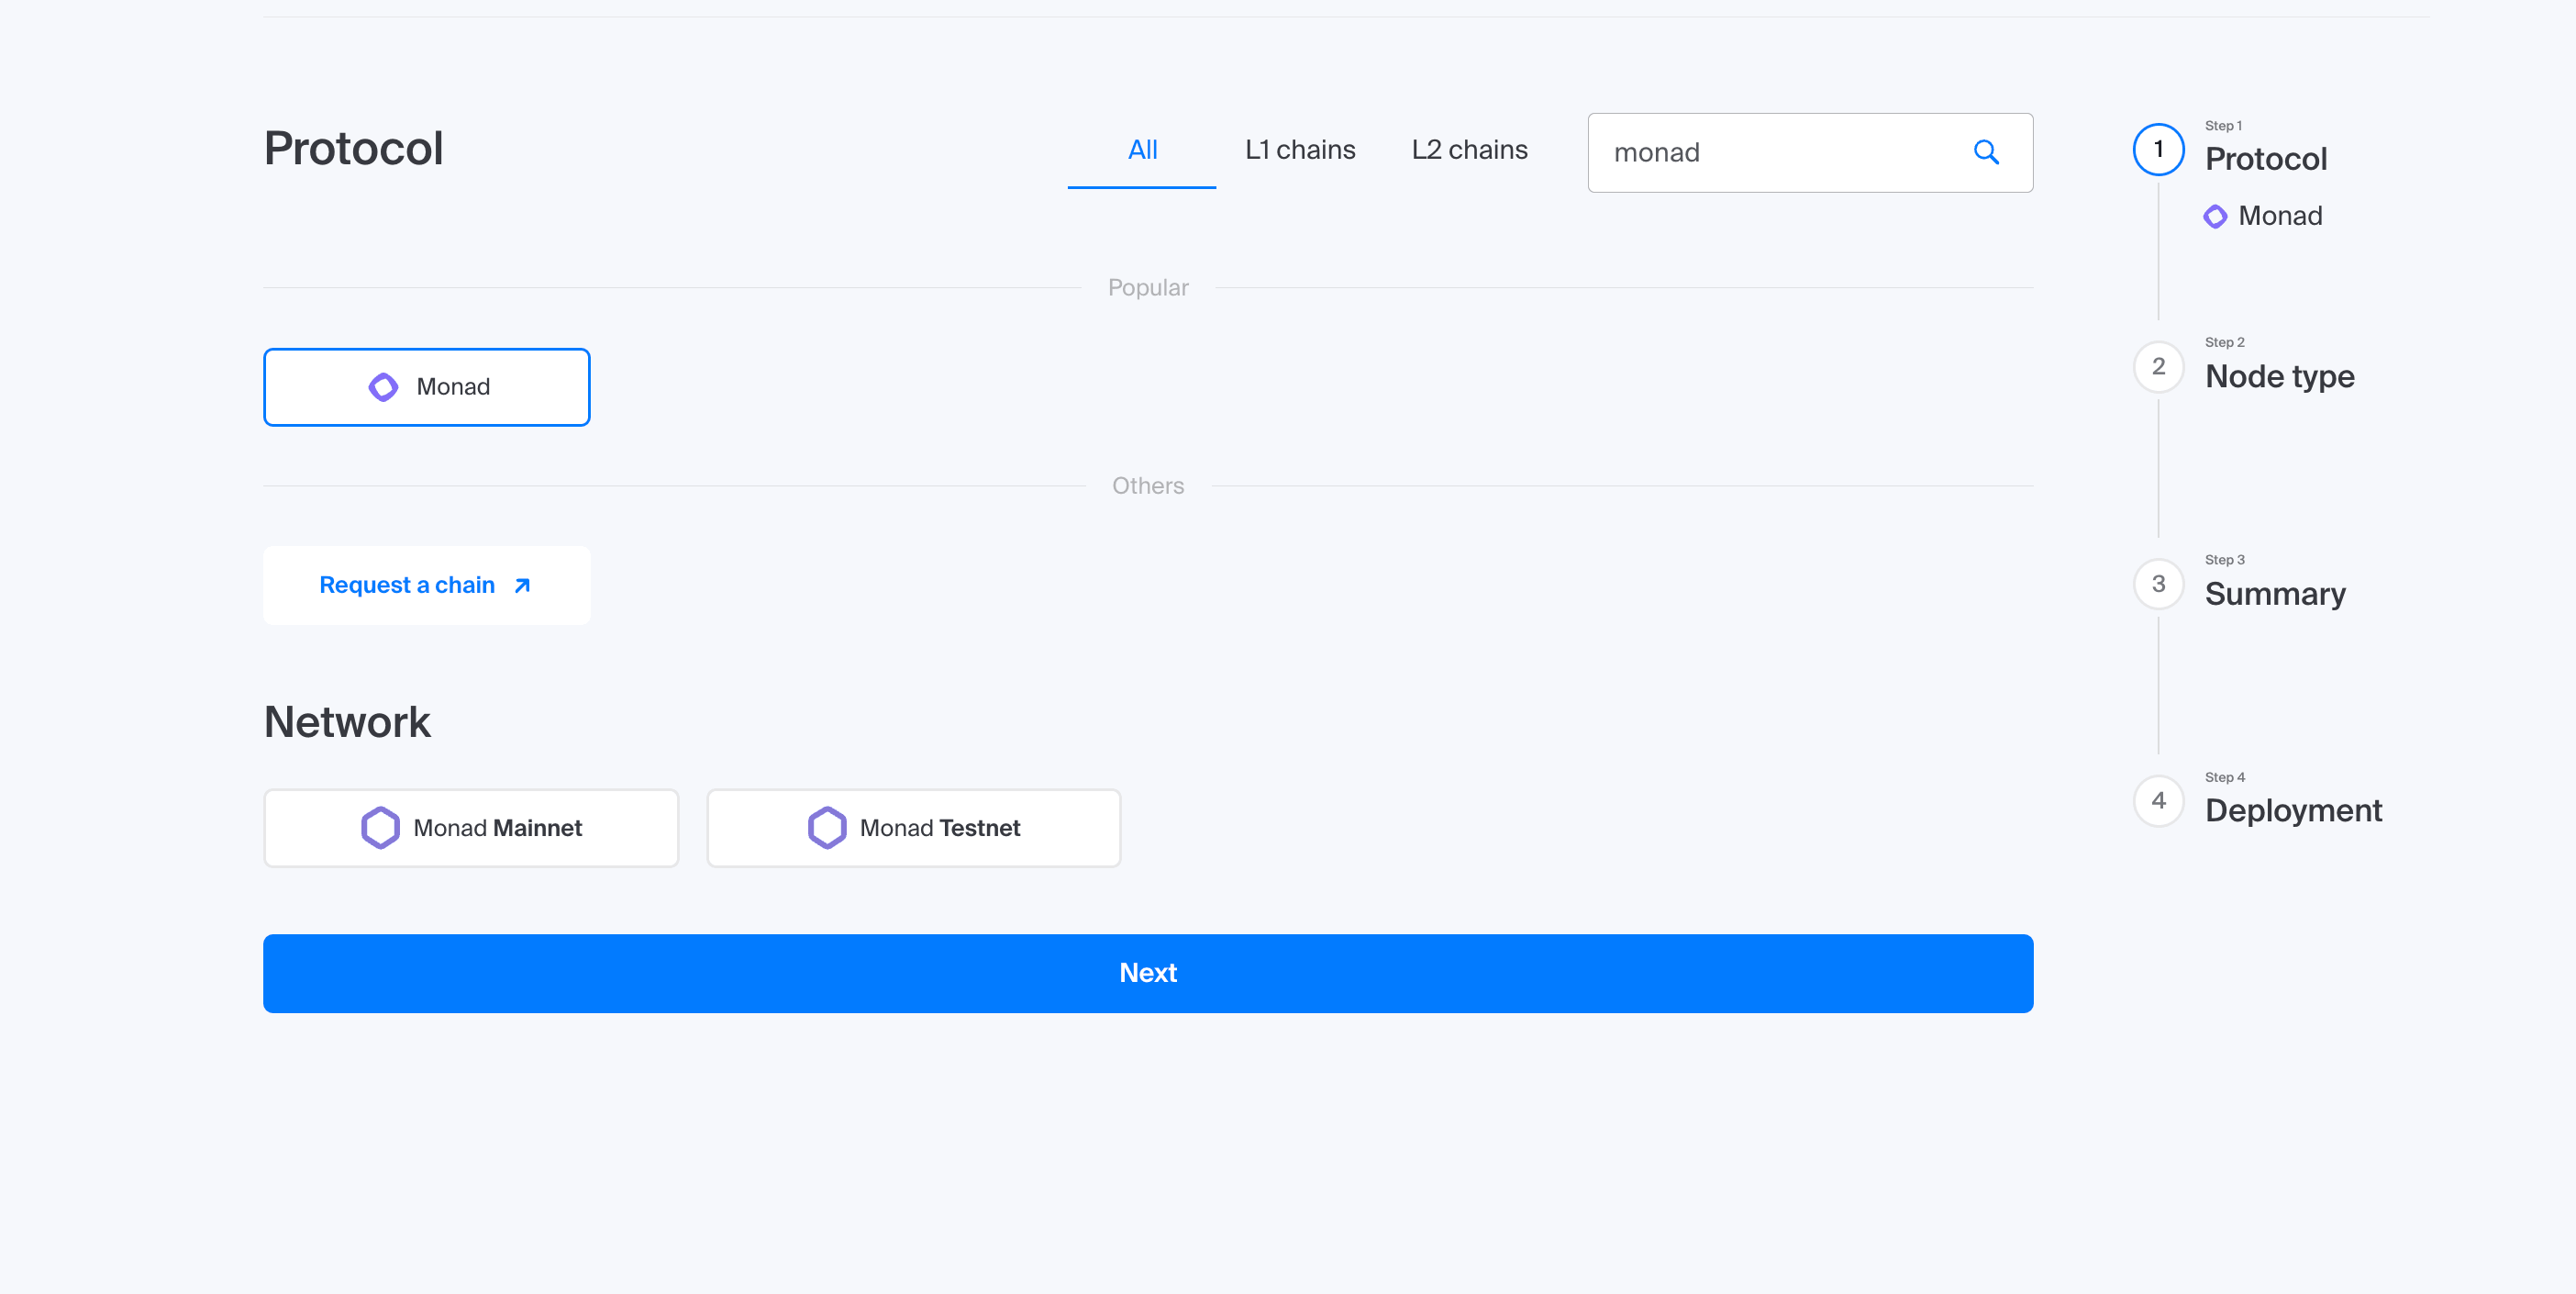Open the Request a chain link
This screenshot has width=2576, height=1294.
[406, 585]
